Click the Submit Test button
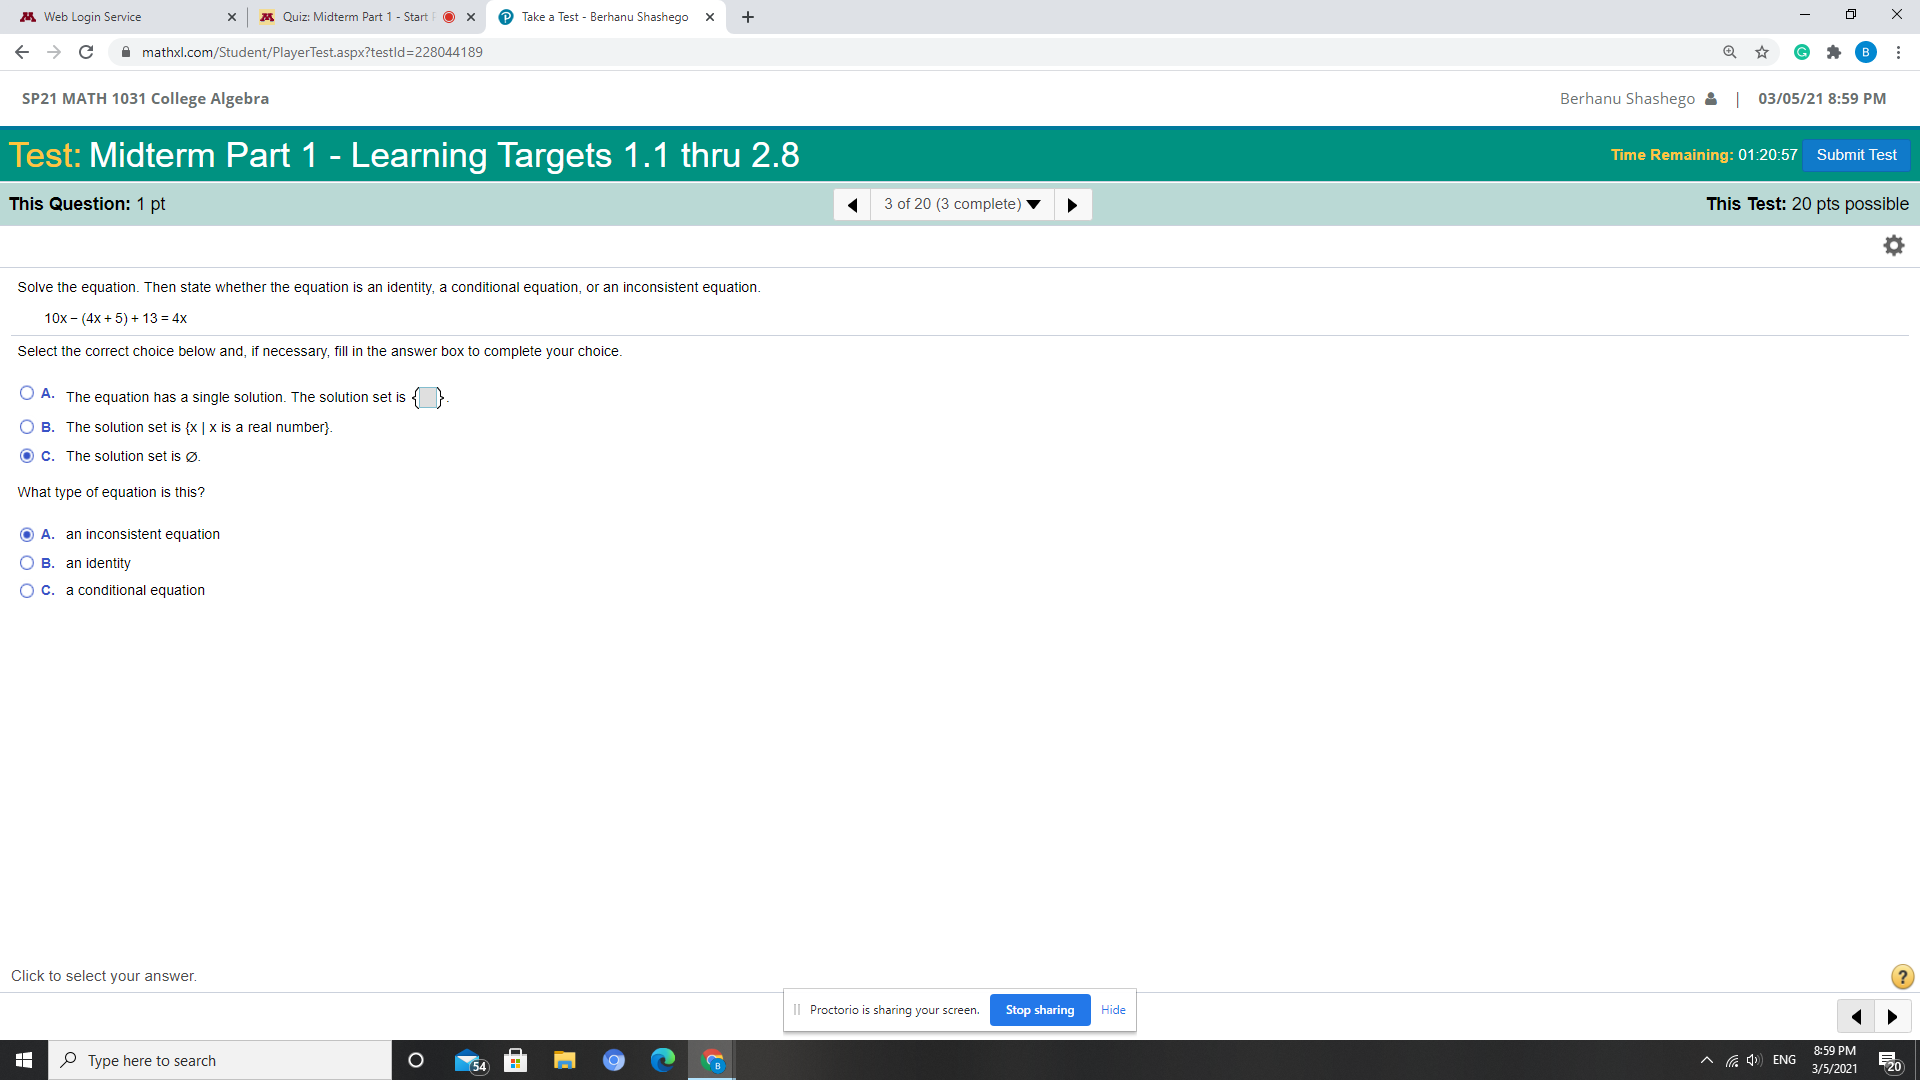1920x1080 pixels. (x=1856, y=155)
